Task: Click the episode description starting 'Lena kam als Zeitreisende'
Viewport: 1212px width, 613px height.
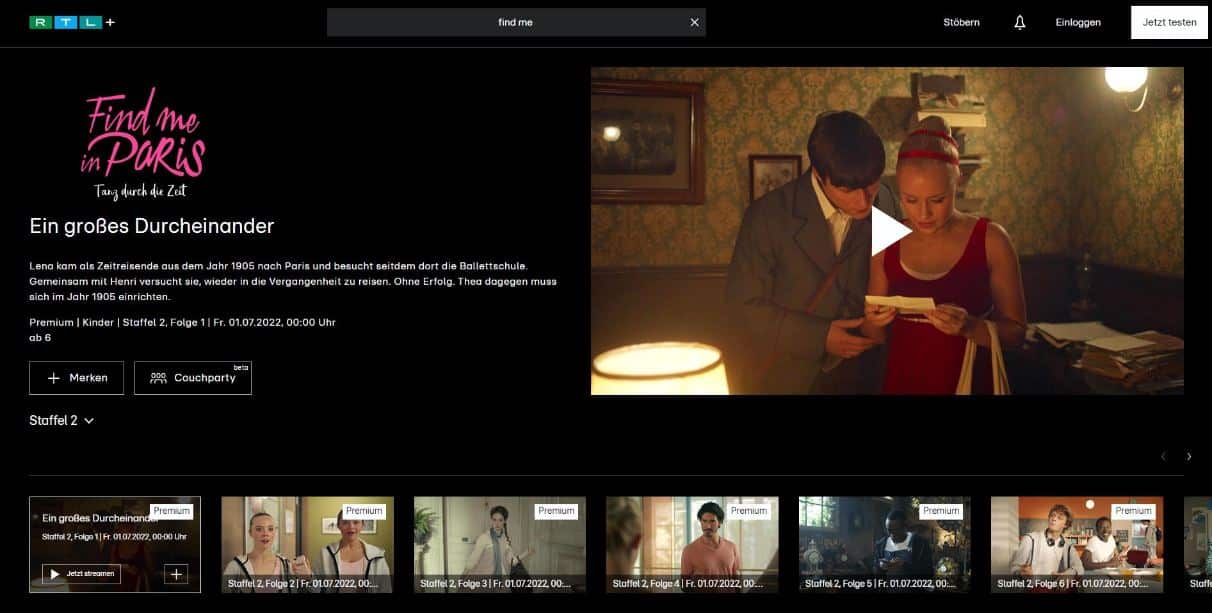Action: click(x=293, y=281)
